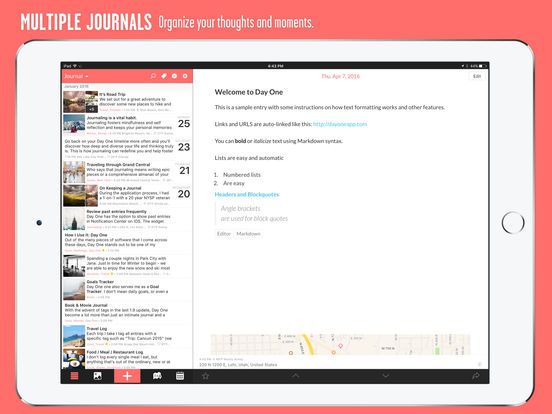Open the tags filter icon
The height and width of the screenshot is (414, 552).
tap(164, 76)
